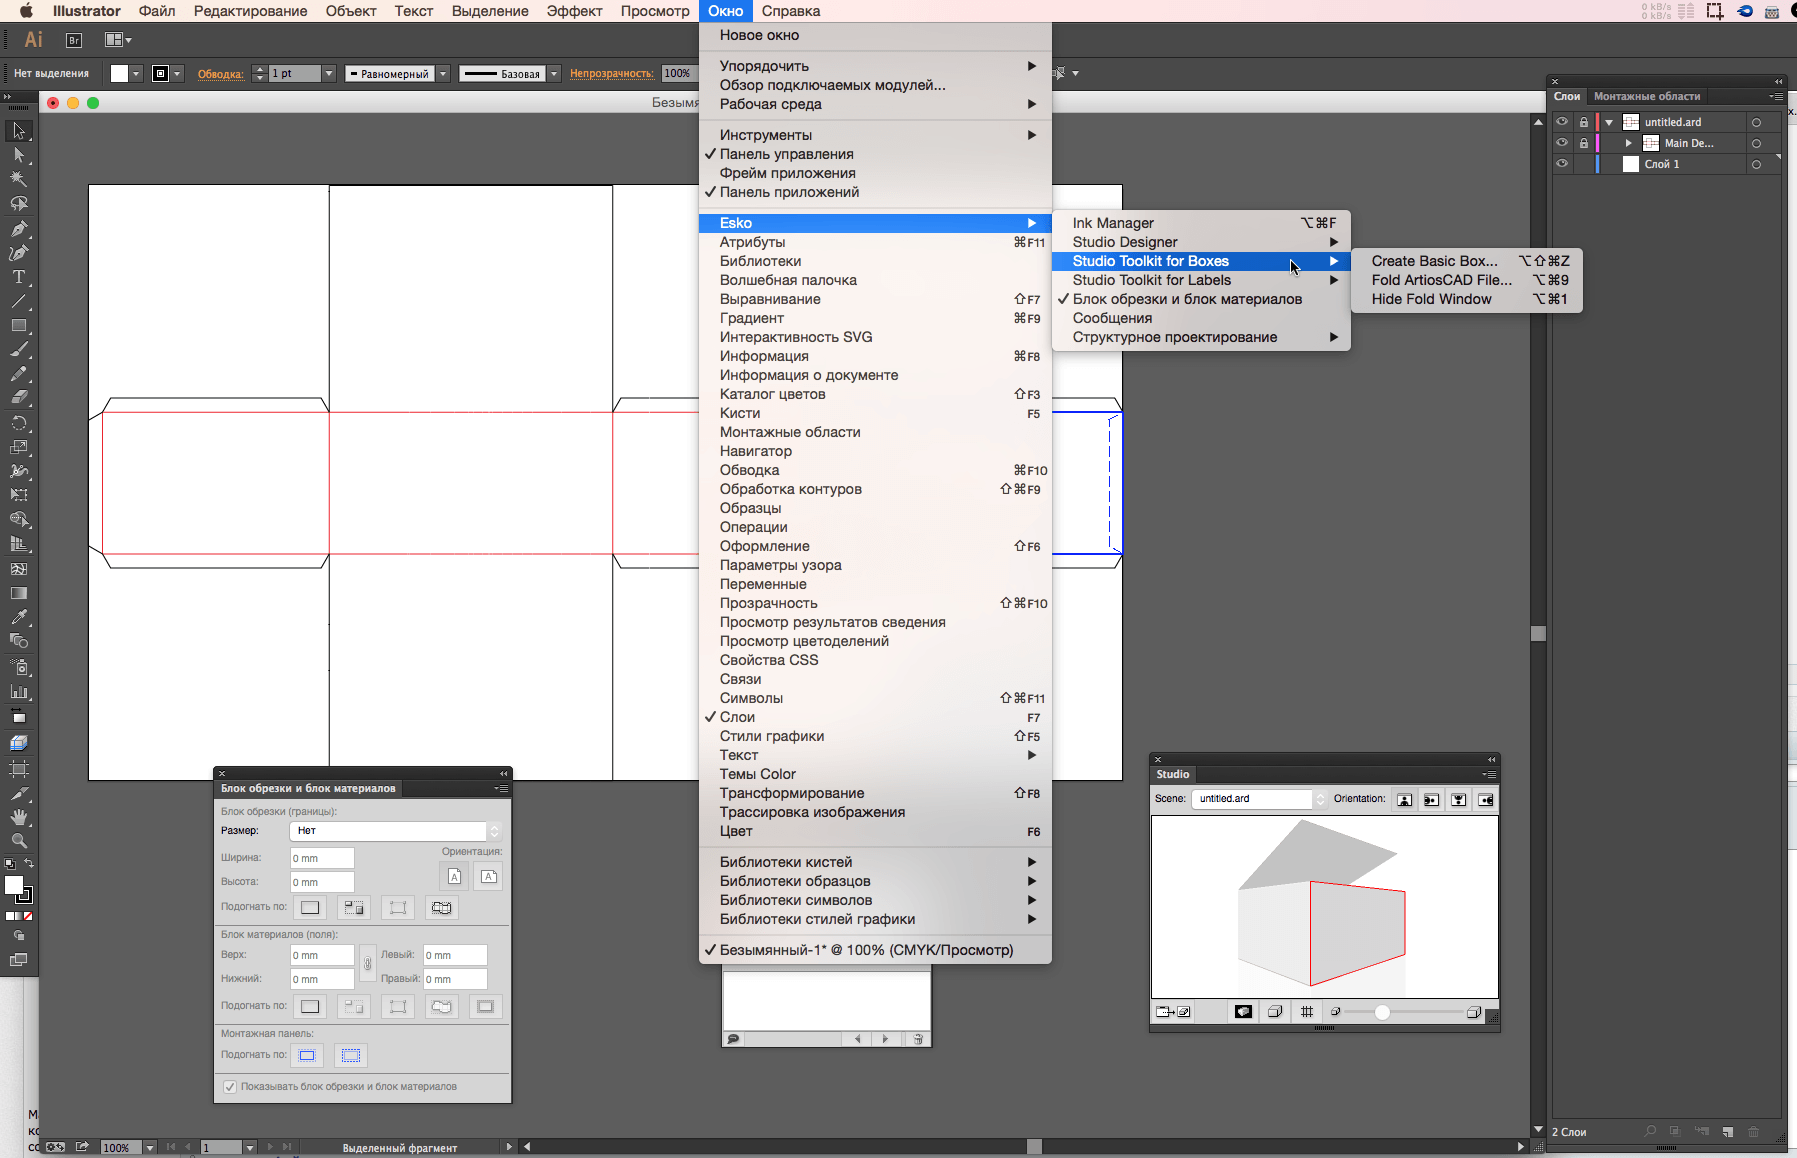Choose landscape orientation icon in trim panel
This screenshot has height=1158, width=1797.
[x=489, y=876]
